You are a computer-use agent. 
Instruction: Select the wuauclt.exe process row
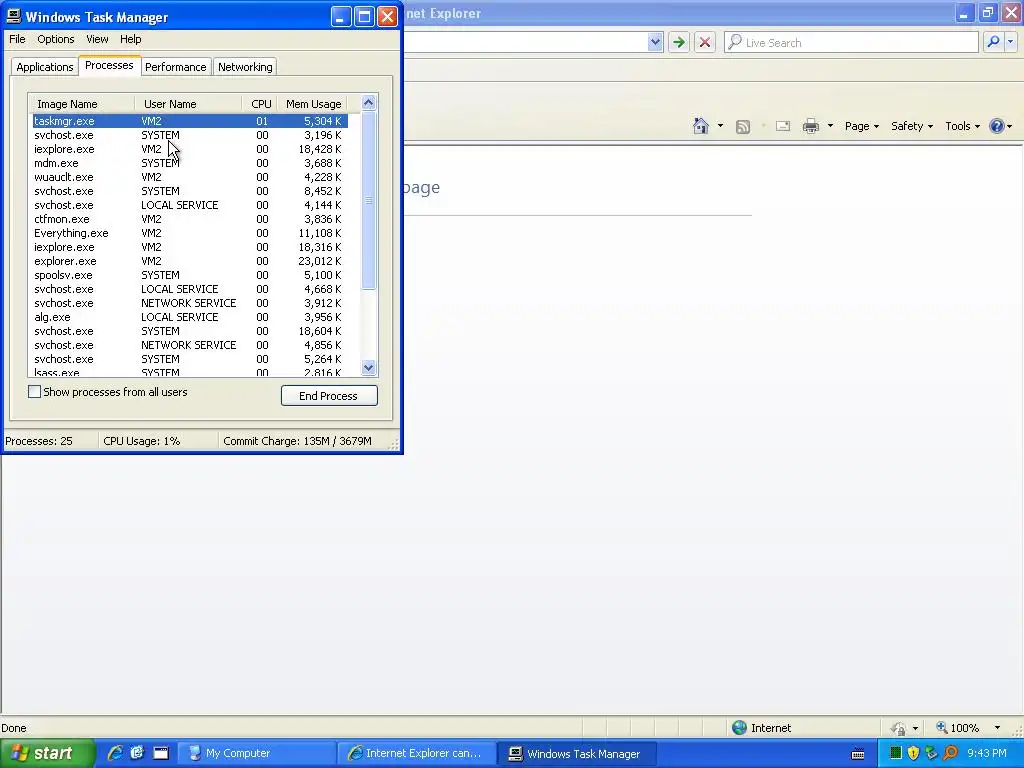pyautogui.click(x=190, y=177)
